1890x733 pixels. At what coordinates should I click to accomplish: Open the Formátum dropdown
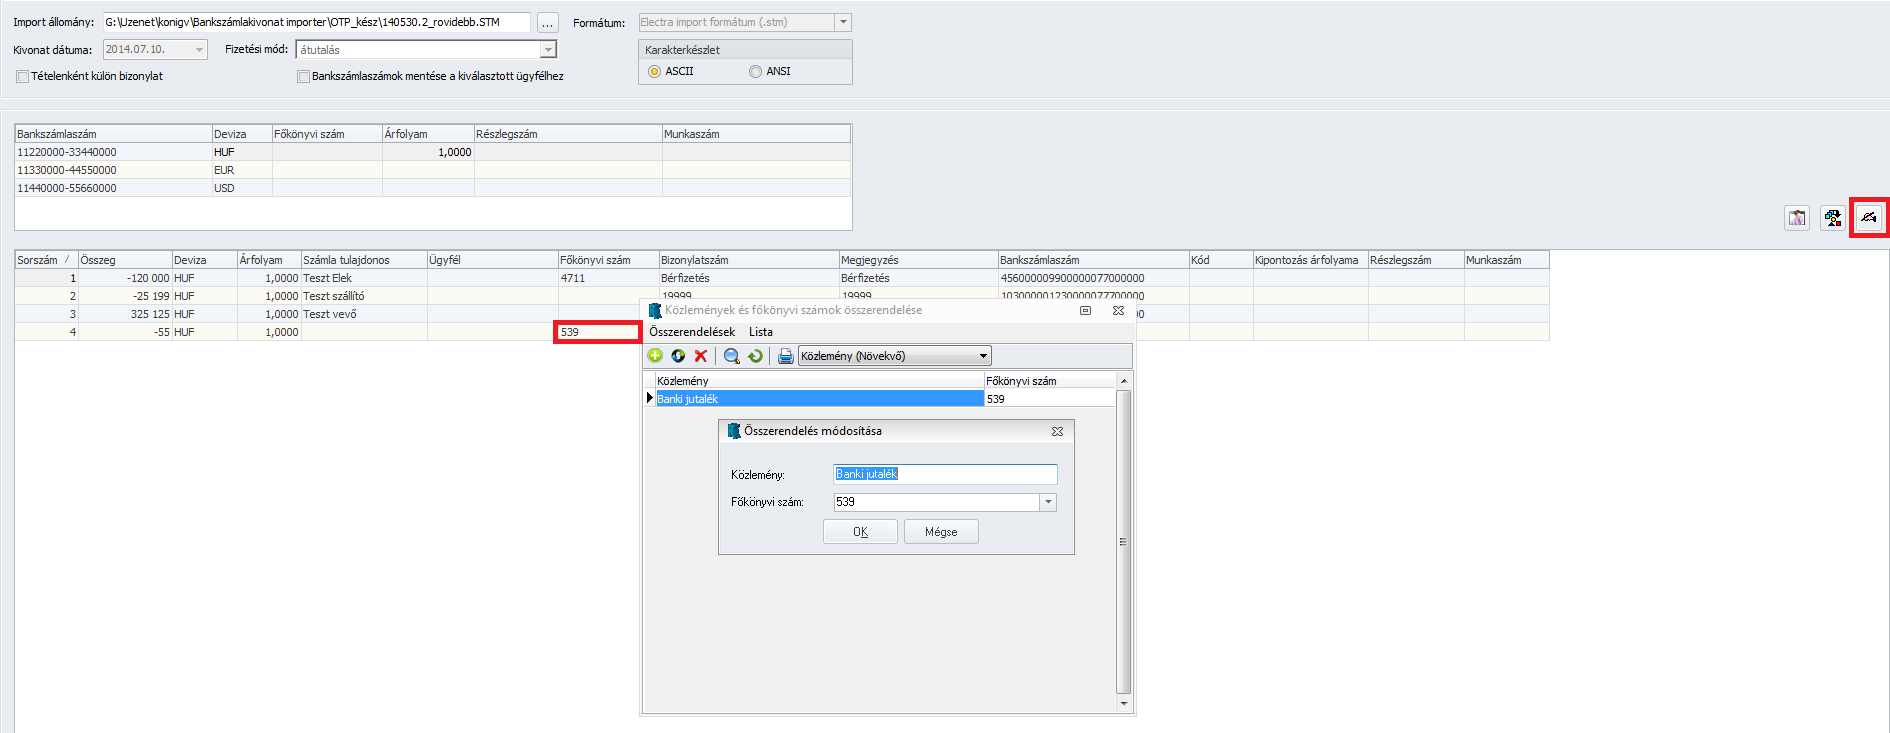843,22
